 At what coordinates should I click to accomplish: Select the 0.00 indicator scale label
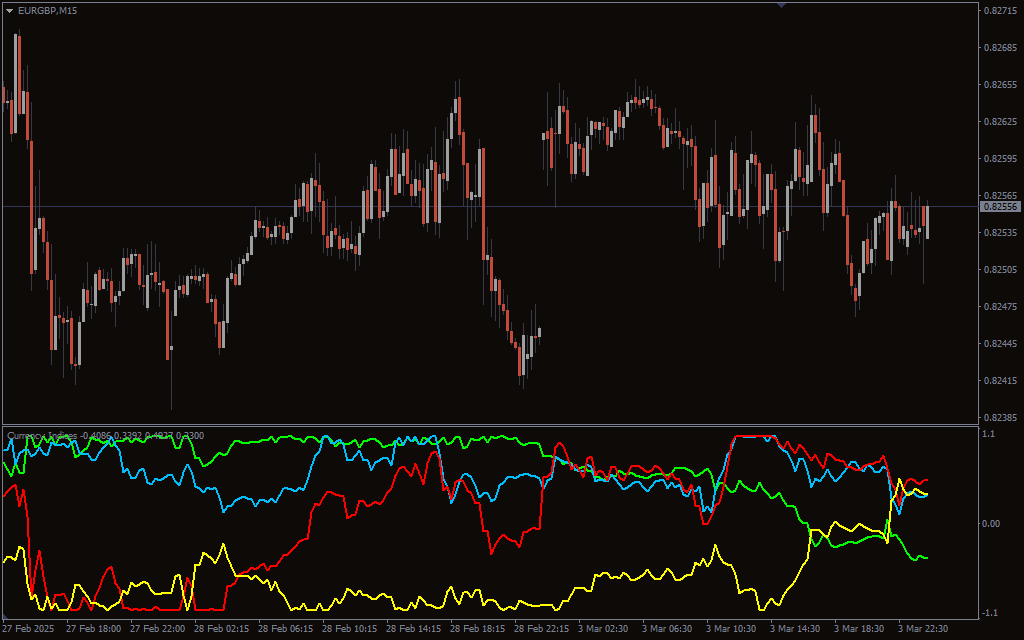coord(990,523)
